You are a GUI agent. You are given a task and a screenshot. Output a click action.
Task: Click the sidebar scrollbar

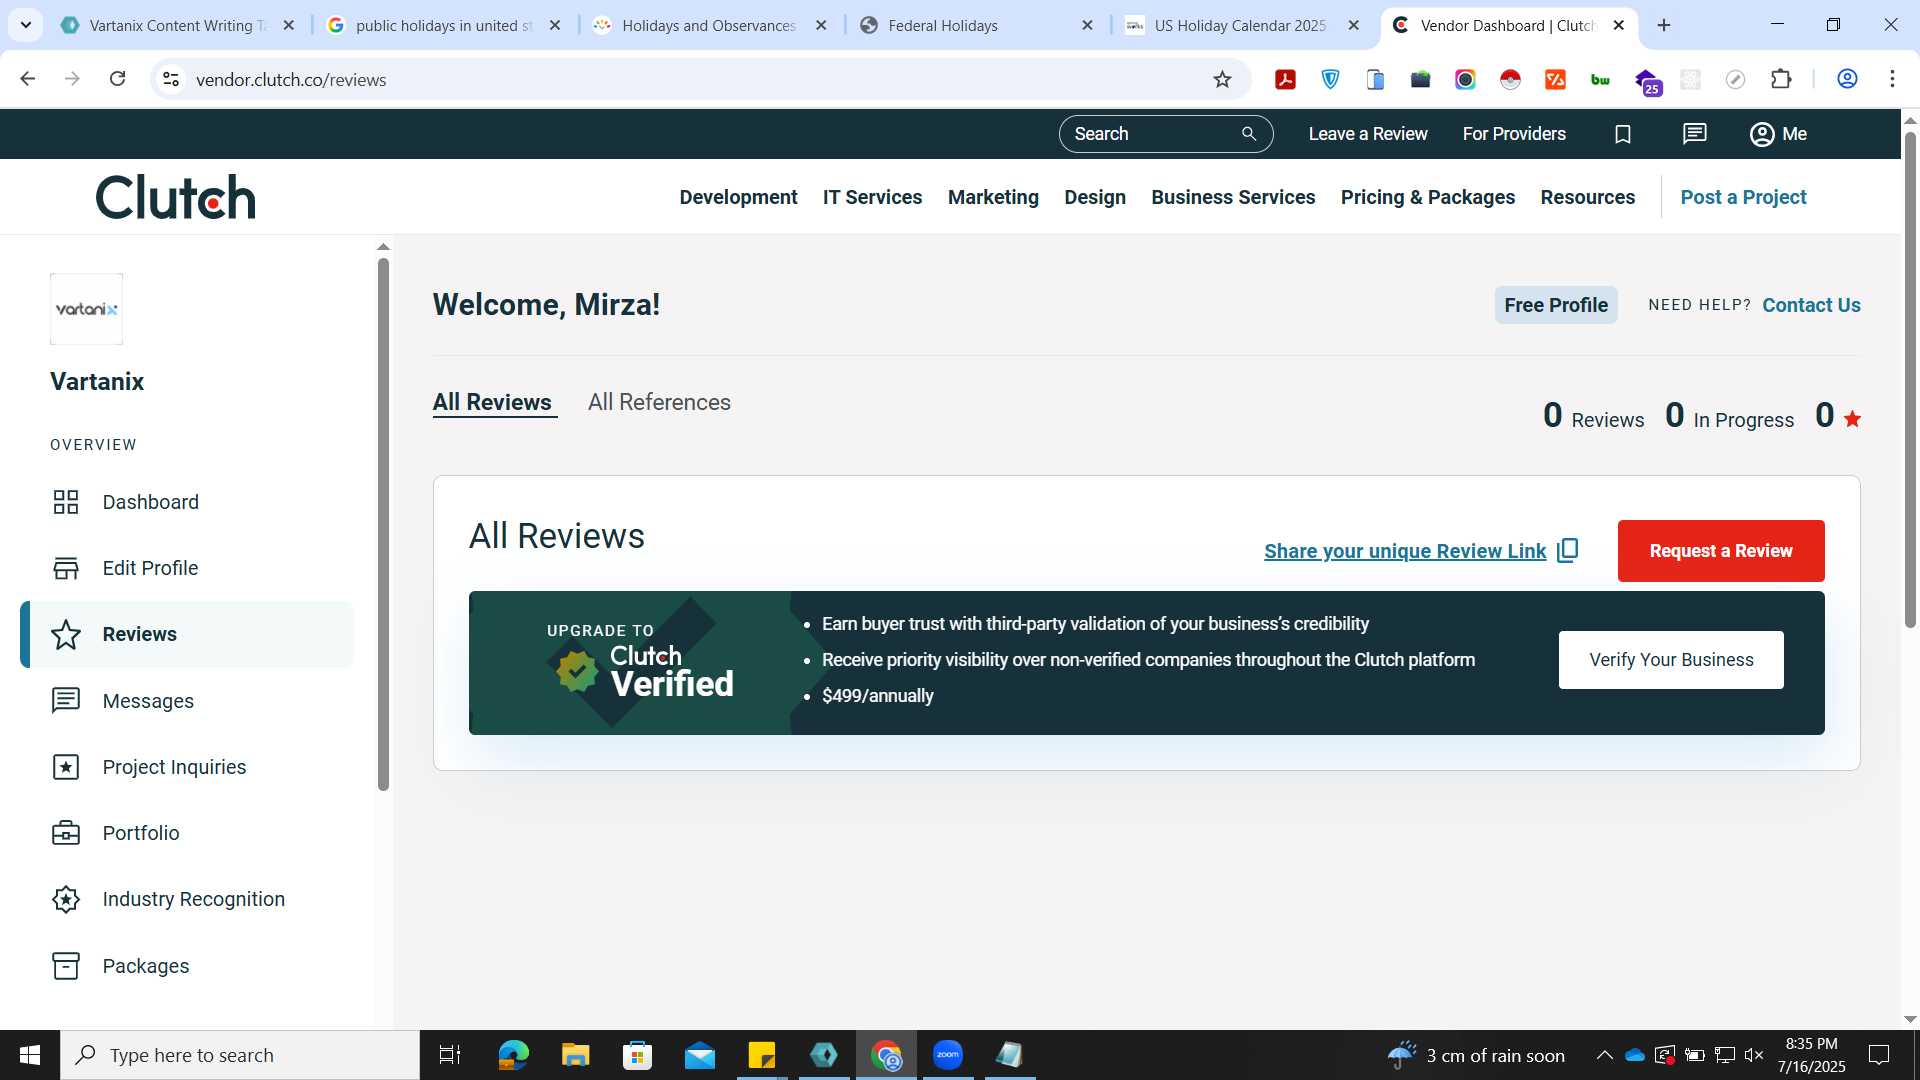(383, 525)
